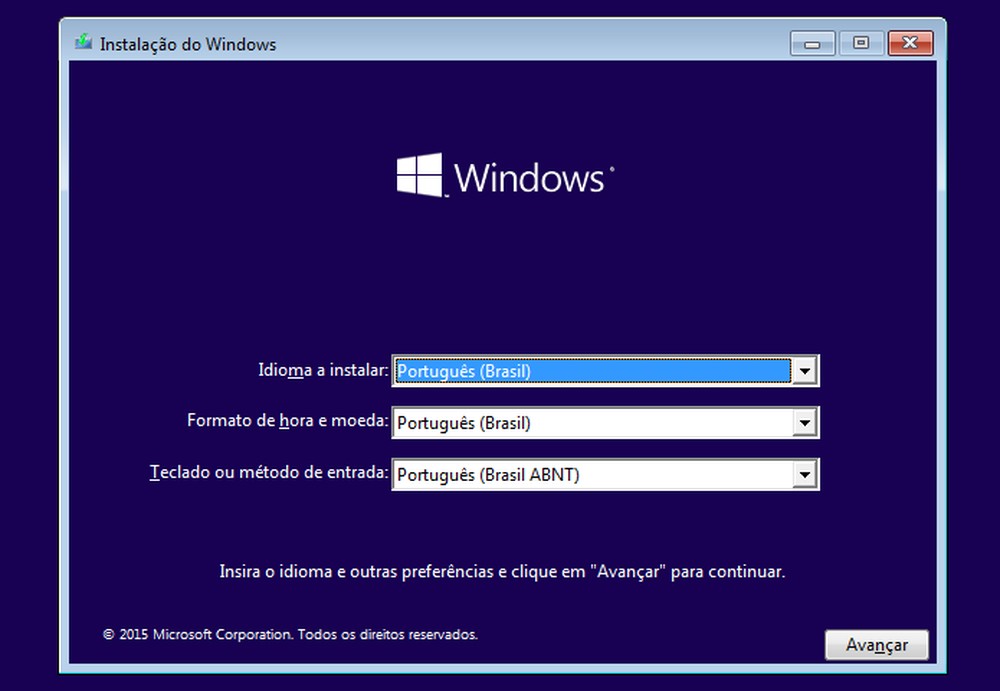
Task: Maximize the Windows setup window
Action: coord(861,43)
